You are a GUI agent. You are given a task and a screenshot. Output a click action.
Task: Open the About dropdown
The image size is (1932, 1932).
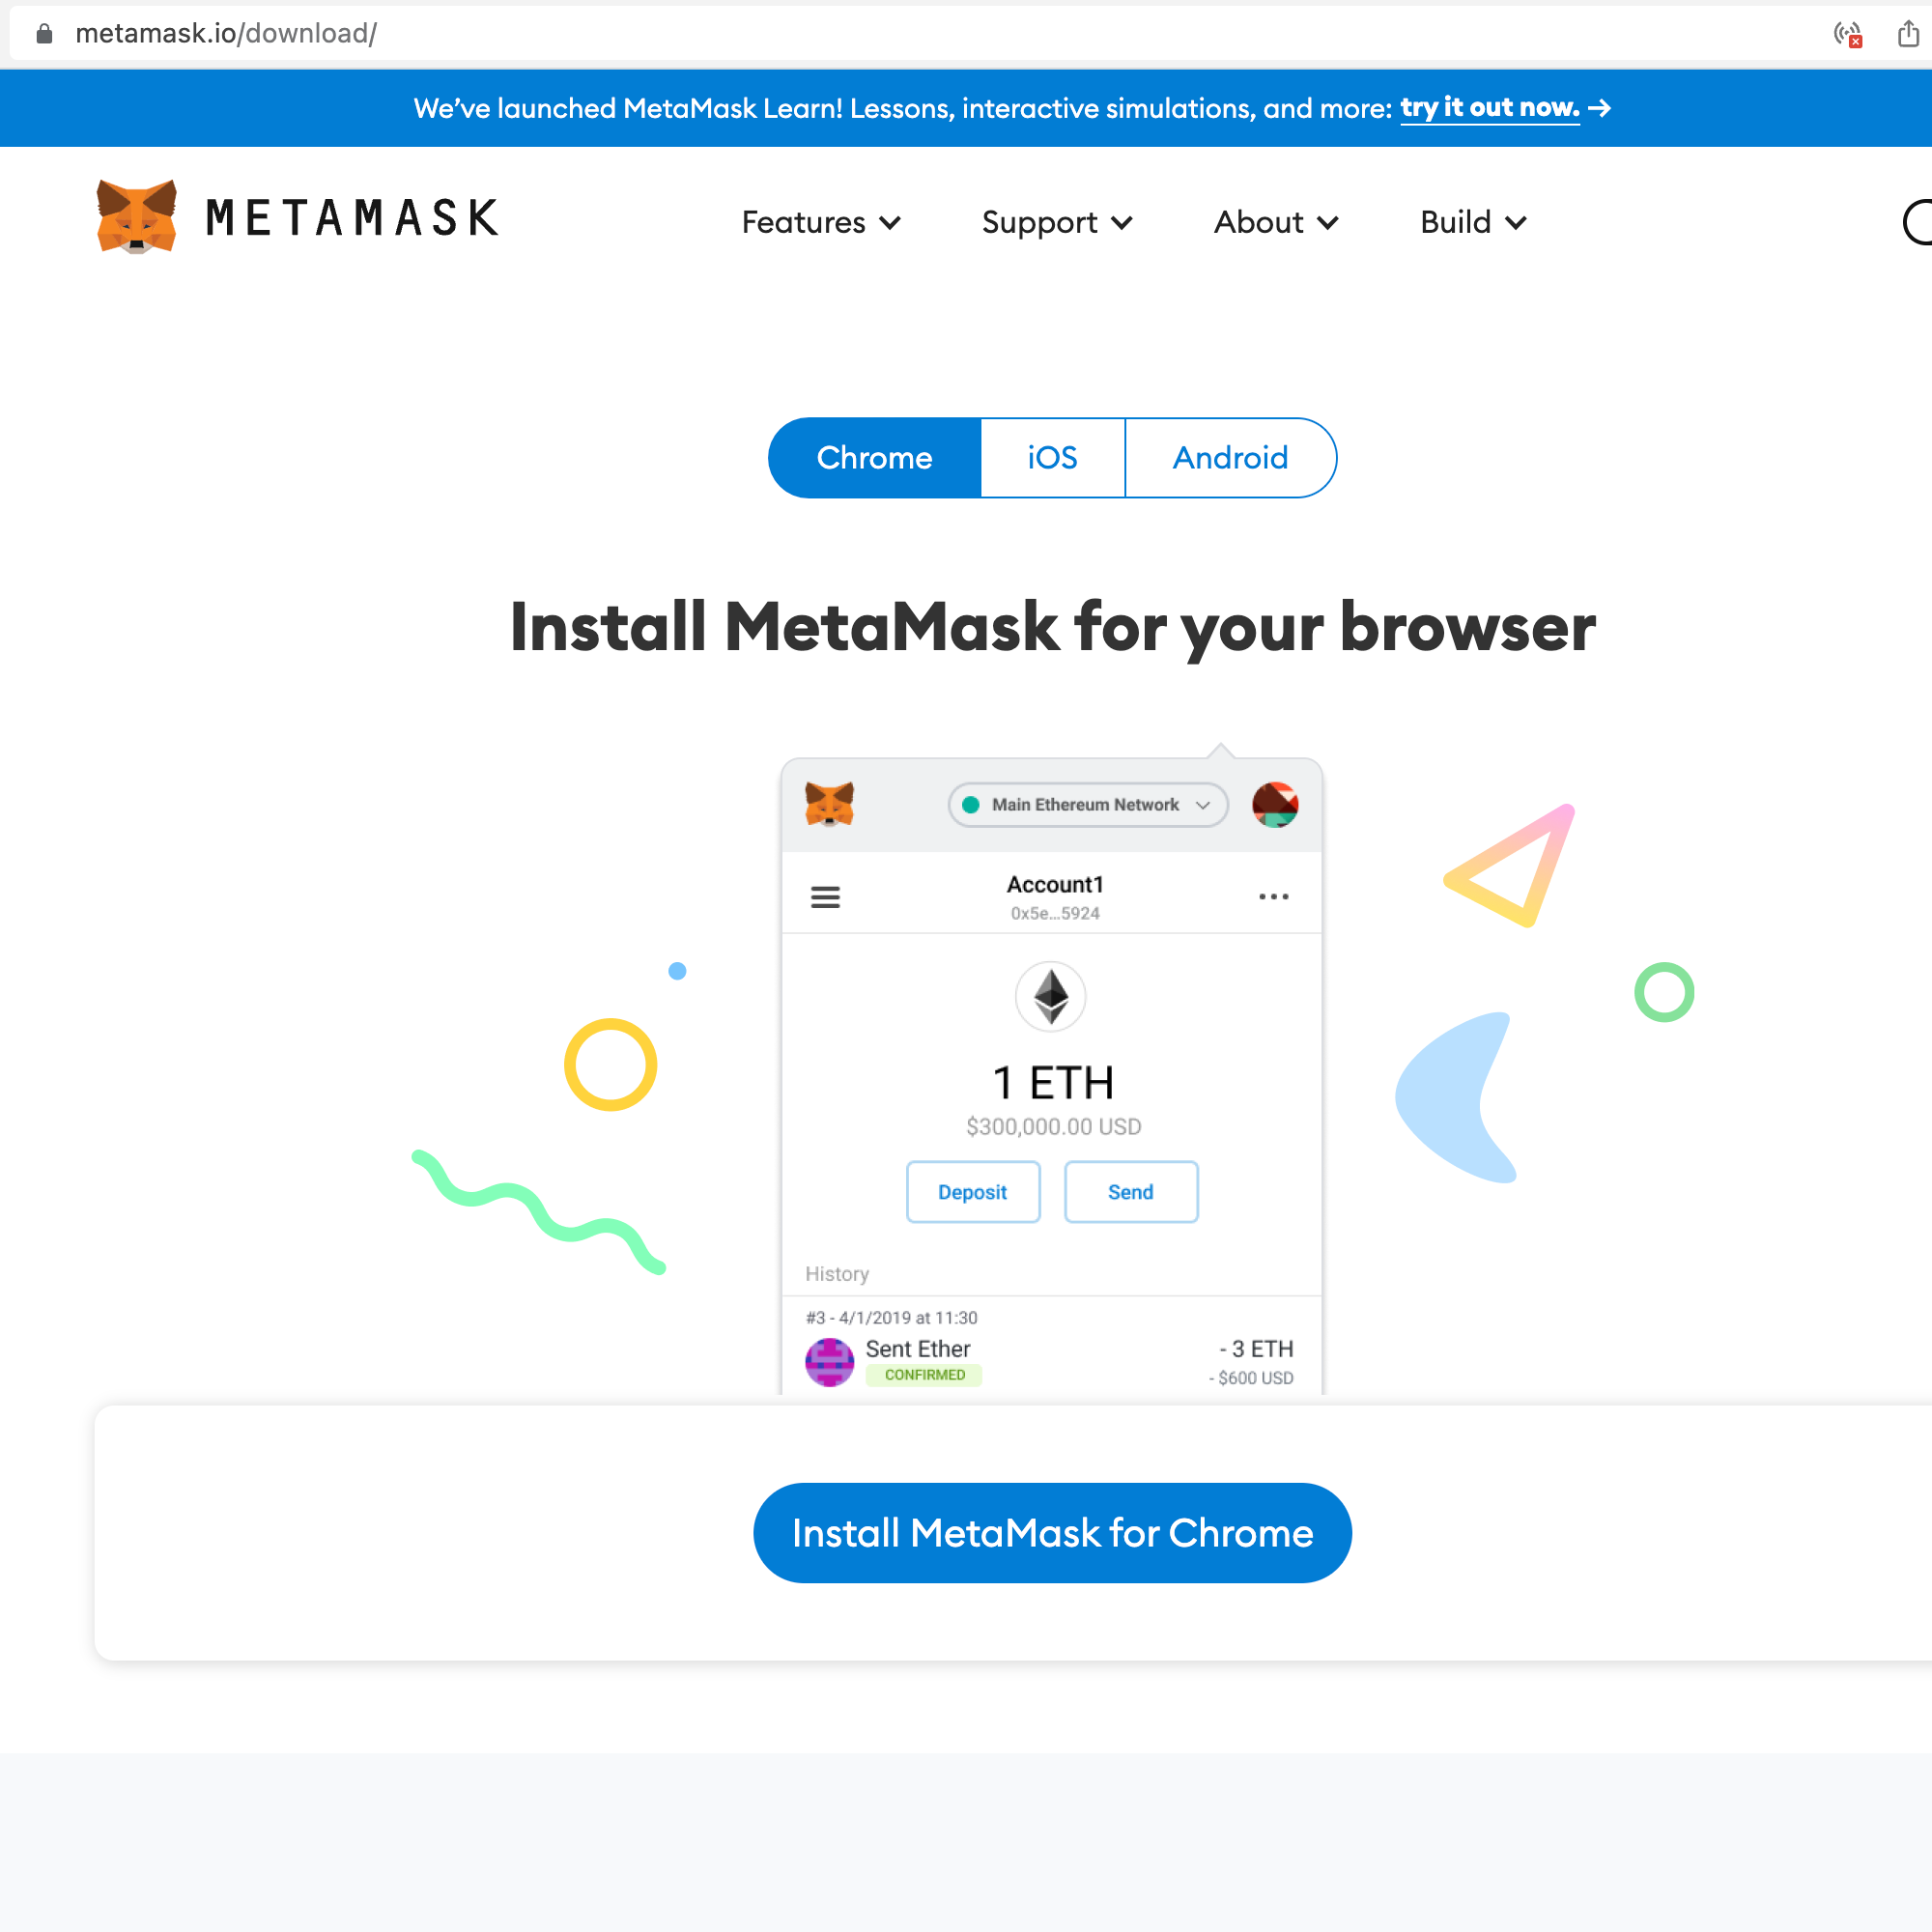[x=1276, y=222]
